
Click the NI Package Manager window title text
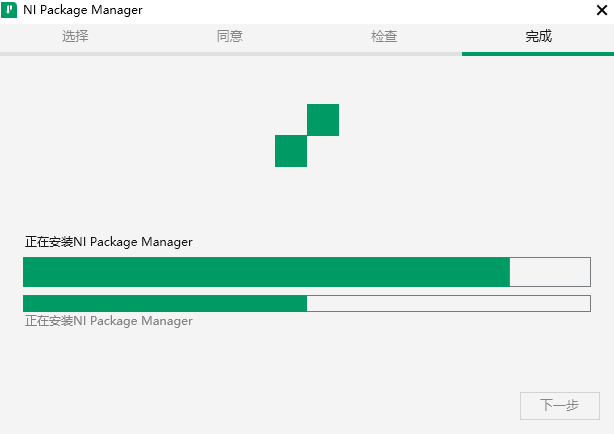(x=83, y=10)
